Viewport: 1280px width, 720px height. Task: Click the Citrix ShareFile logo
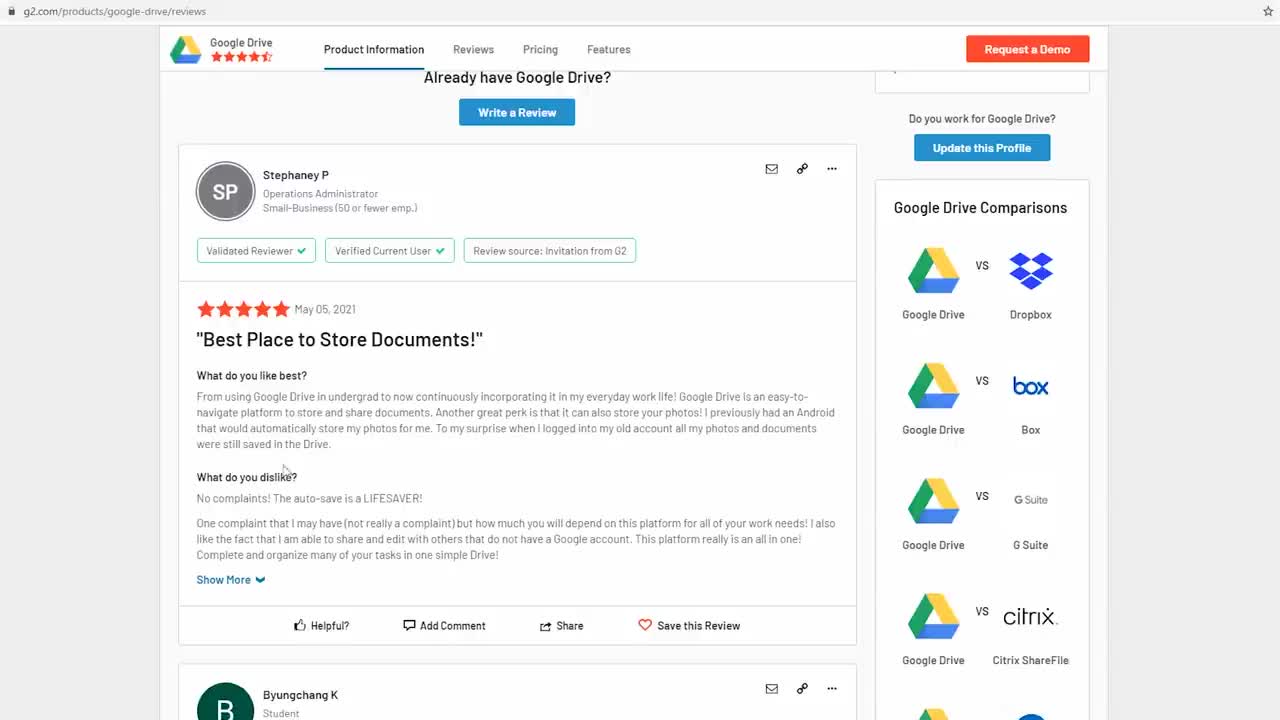[1031, 616]
